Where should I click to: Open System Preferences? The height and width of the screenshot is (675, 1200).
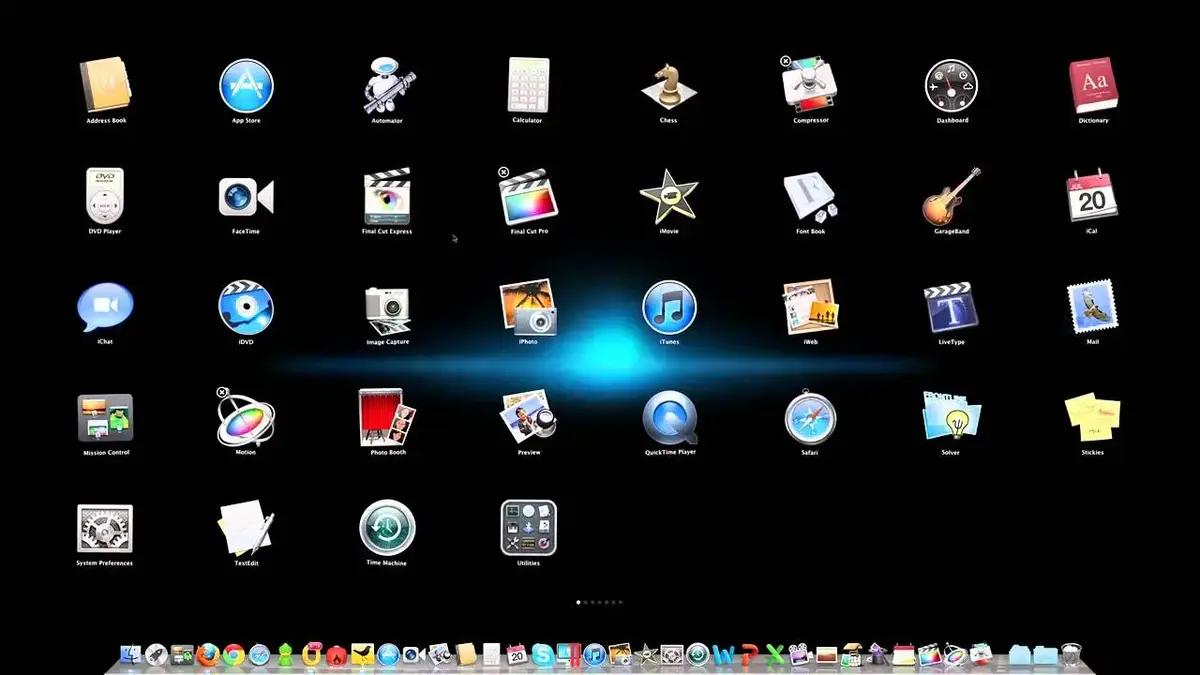point(105,531)
